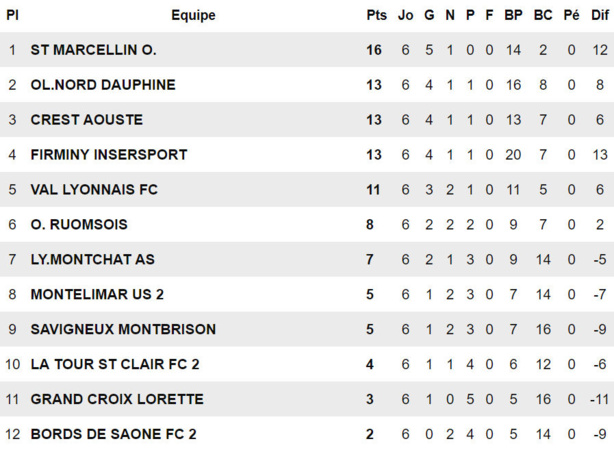Screen dimensions: 614x450
Task: Select SAVIGNEUX MONTBRISON team name
Action: pos(123,329)
